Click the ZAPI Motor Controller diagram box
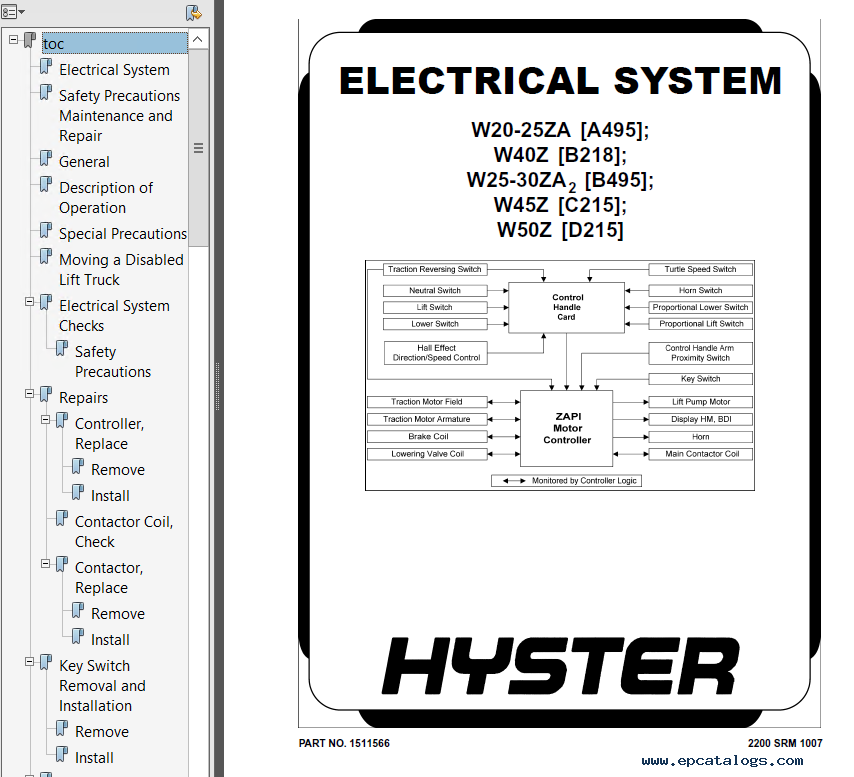 point(566,428)
